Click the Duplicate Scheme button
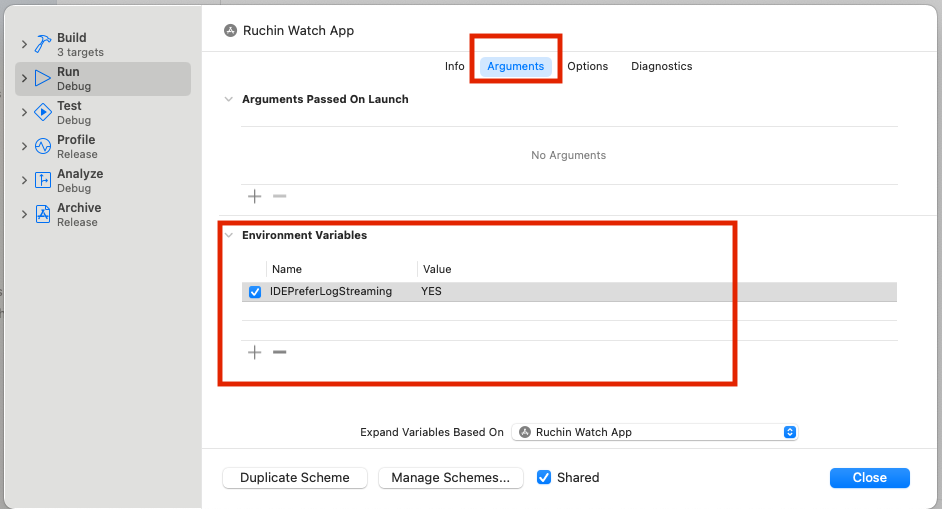Image resolution: width=942 pixels, height=509 pixels. (295, 478)
